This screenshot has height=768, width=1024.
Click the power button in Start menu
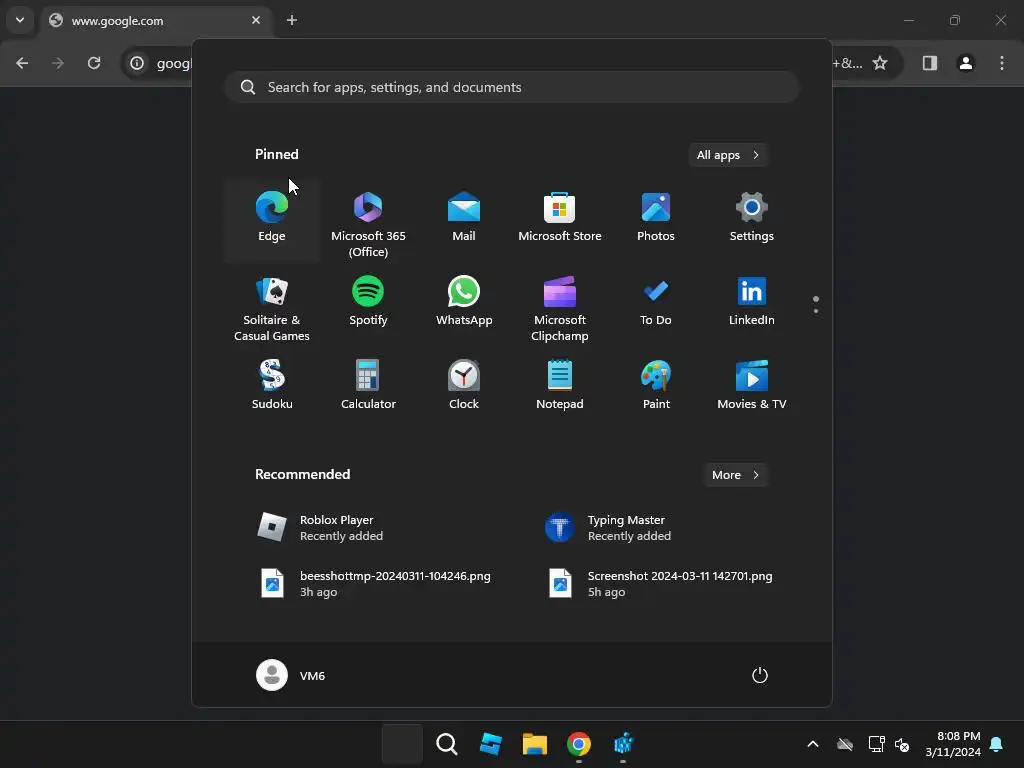(x=760, y=675)
